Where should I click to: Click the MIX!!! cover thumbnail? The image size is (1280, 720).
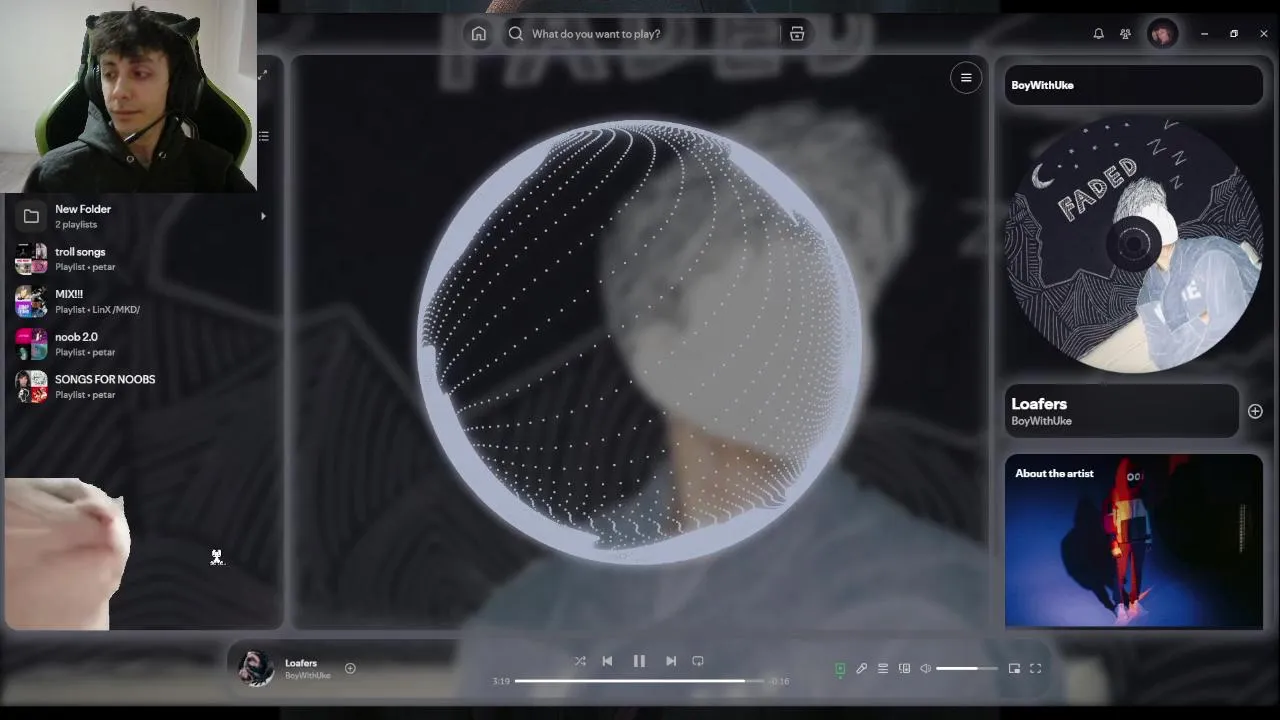31,301
